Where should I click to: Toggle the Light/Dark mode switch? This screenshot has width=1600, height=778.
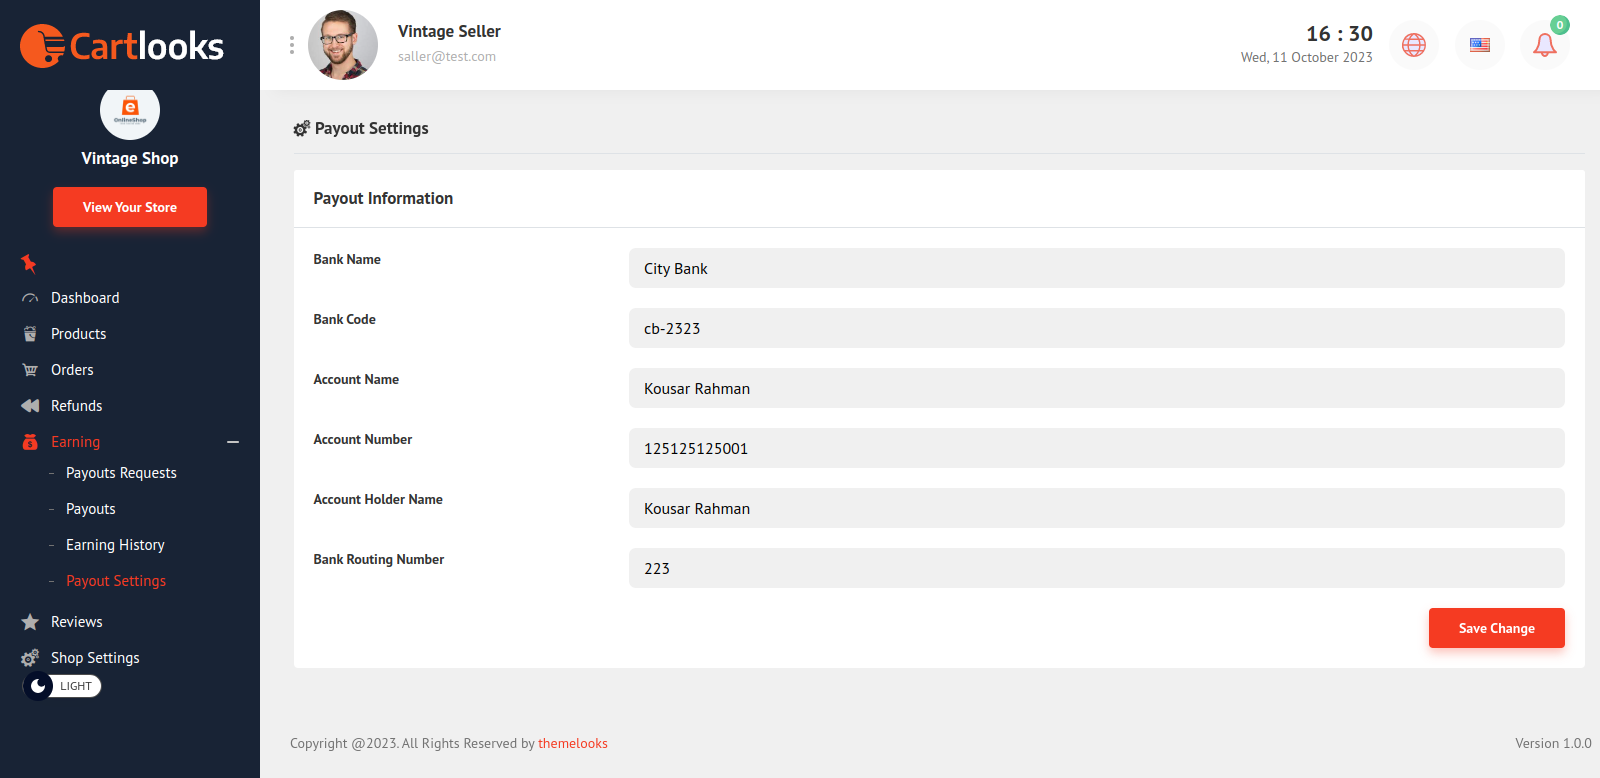point(62,686)
